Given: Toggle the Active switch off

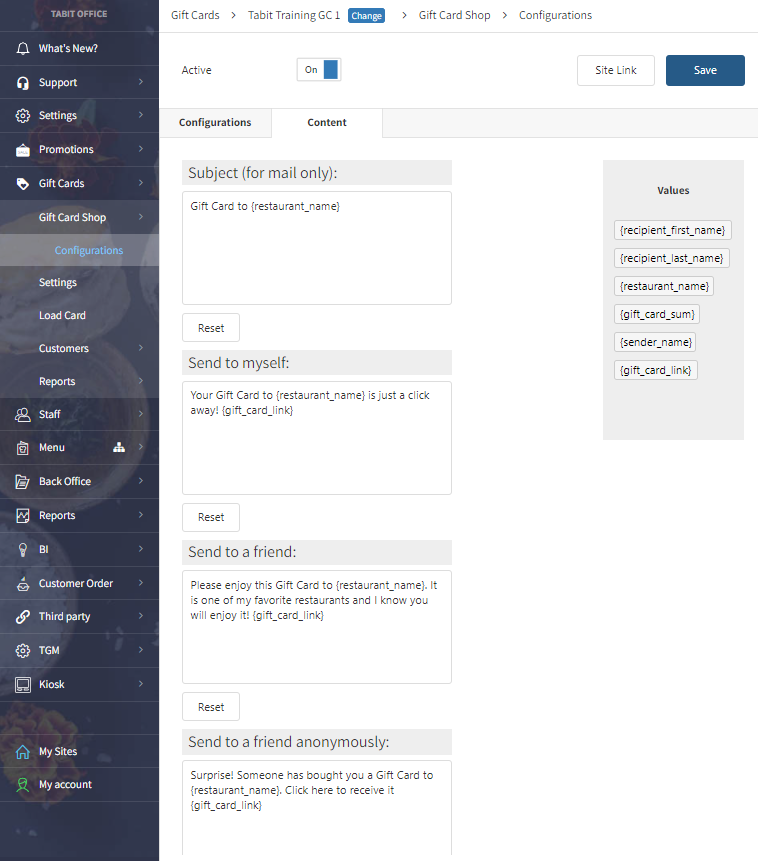Looking at the screenshot, I should [x=319, y=70].
